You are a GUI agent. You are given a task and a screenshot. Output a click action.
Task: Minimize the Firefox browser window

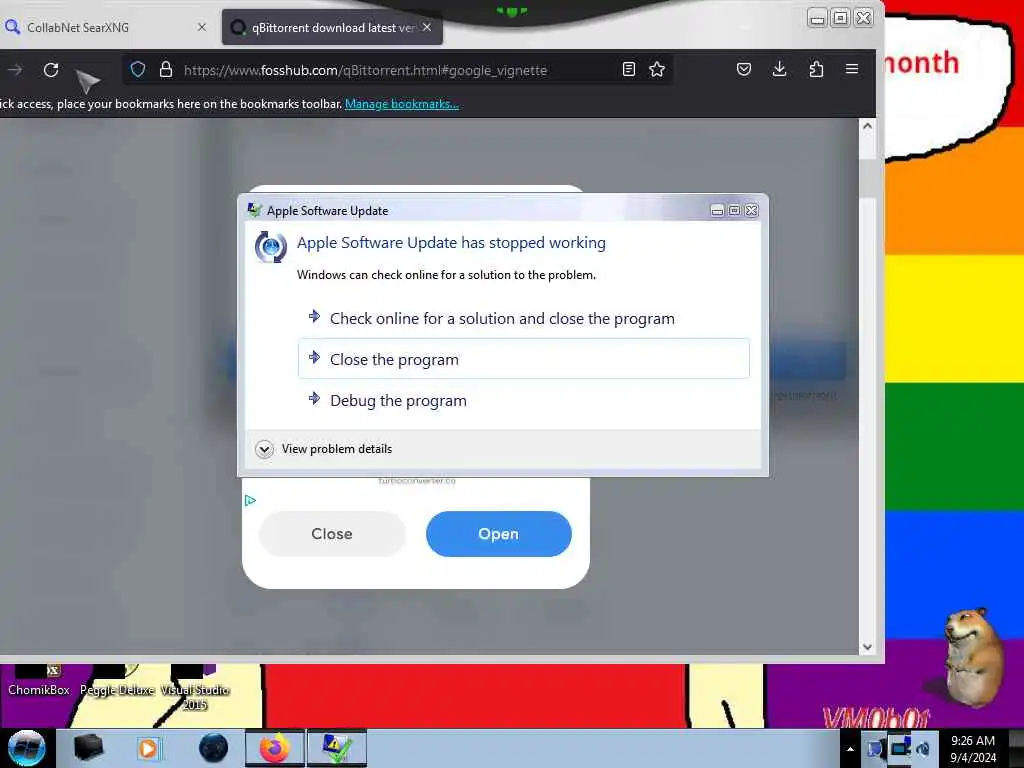pos(817,18)
